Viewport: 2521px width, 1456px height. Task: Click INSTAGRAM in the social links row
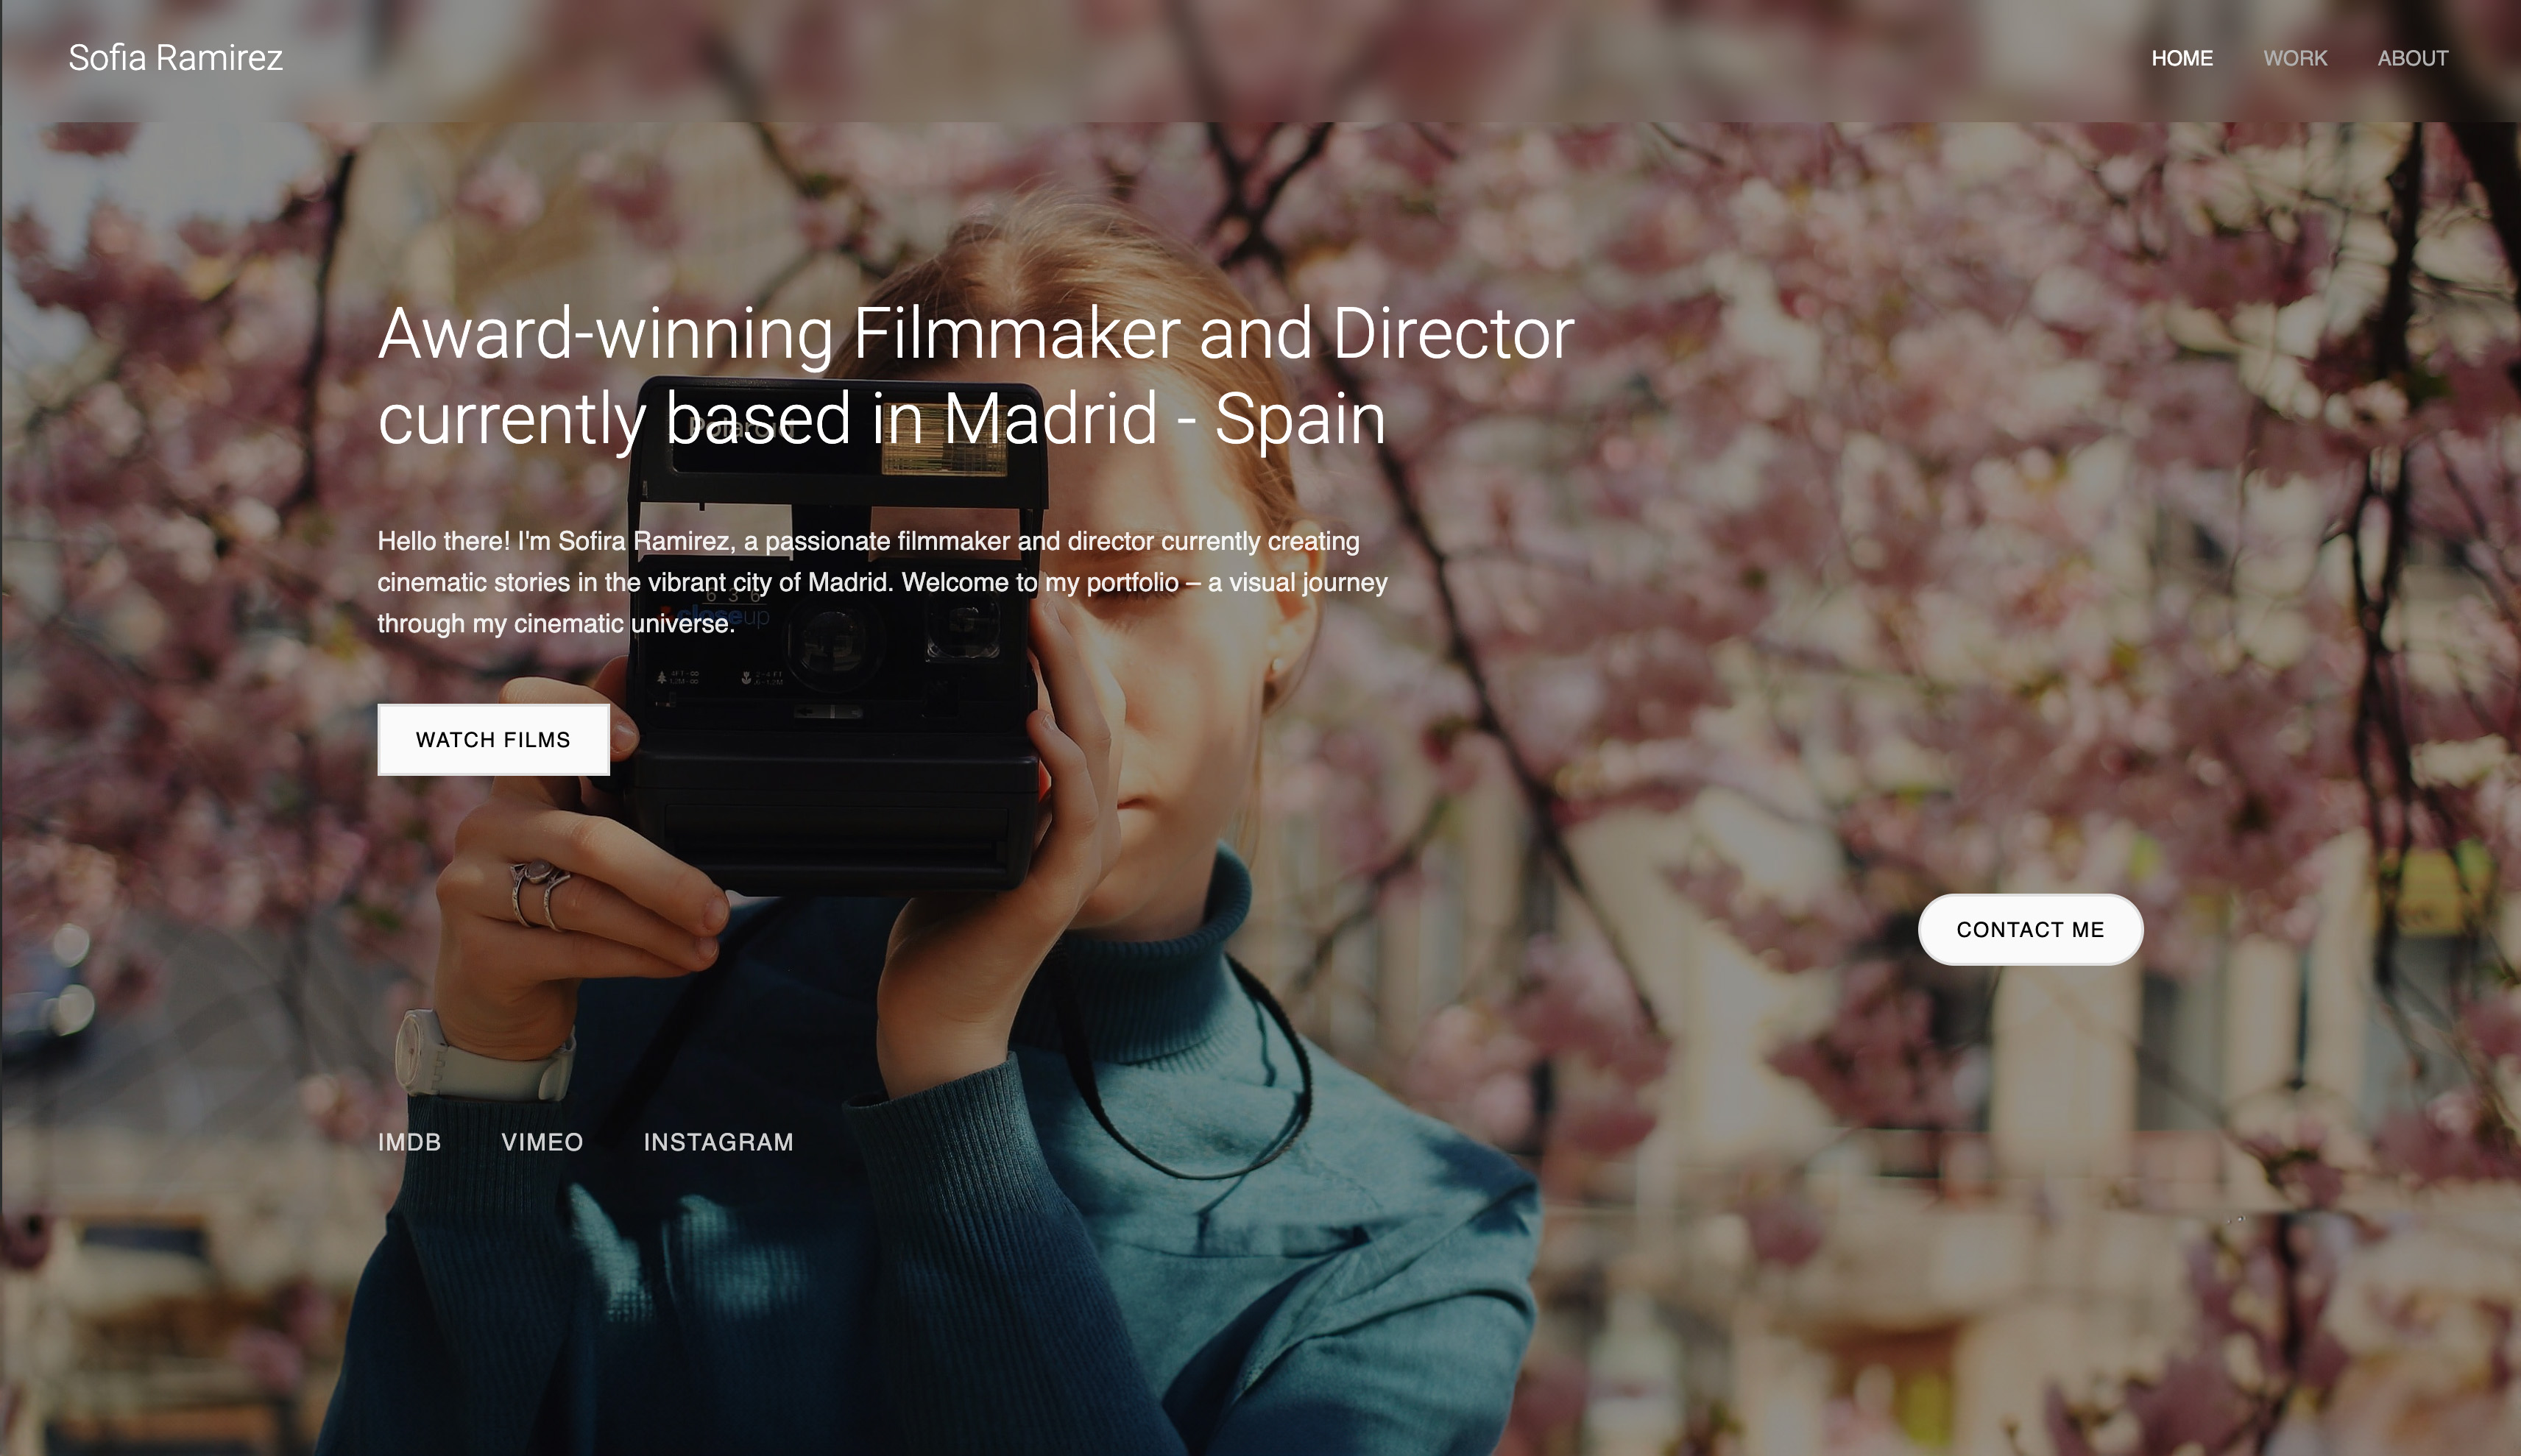719,1141
